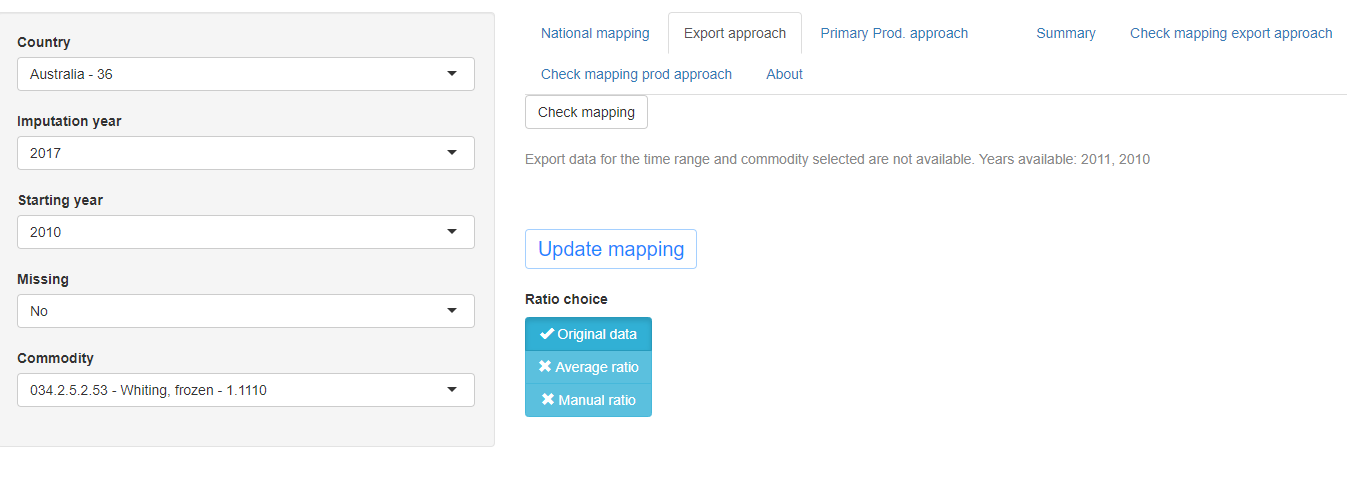Switch to the National mapping tab
1347x477 pixels.
click(x=595, y=33)
